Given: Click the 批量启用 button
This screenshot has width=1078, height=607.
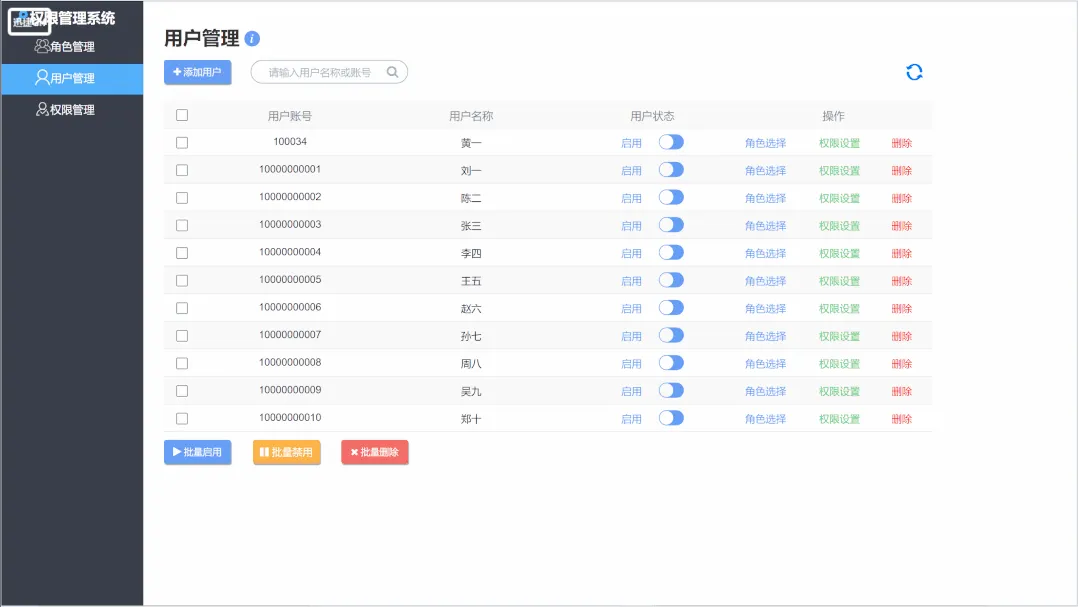Looking at the screenshot, I should [197, 452].
